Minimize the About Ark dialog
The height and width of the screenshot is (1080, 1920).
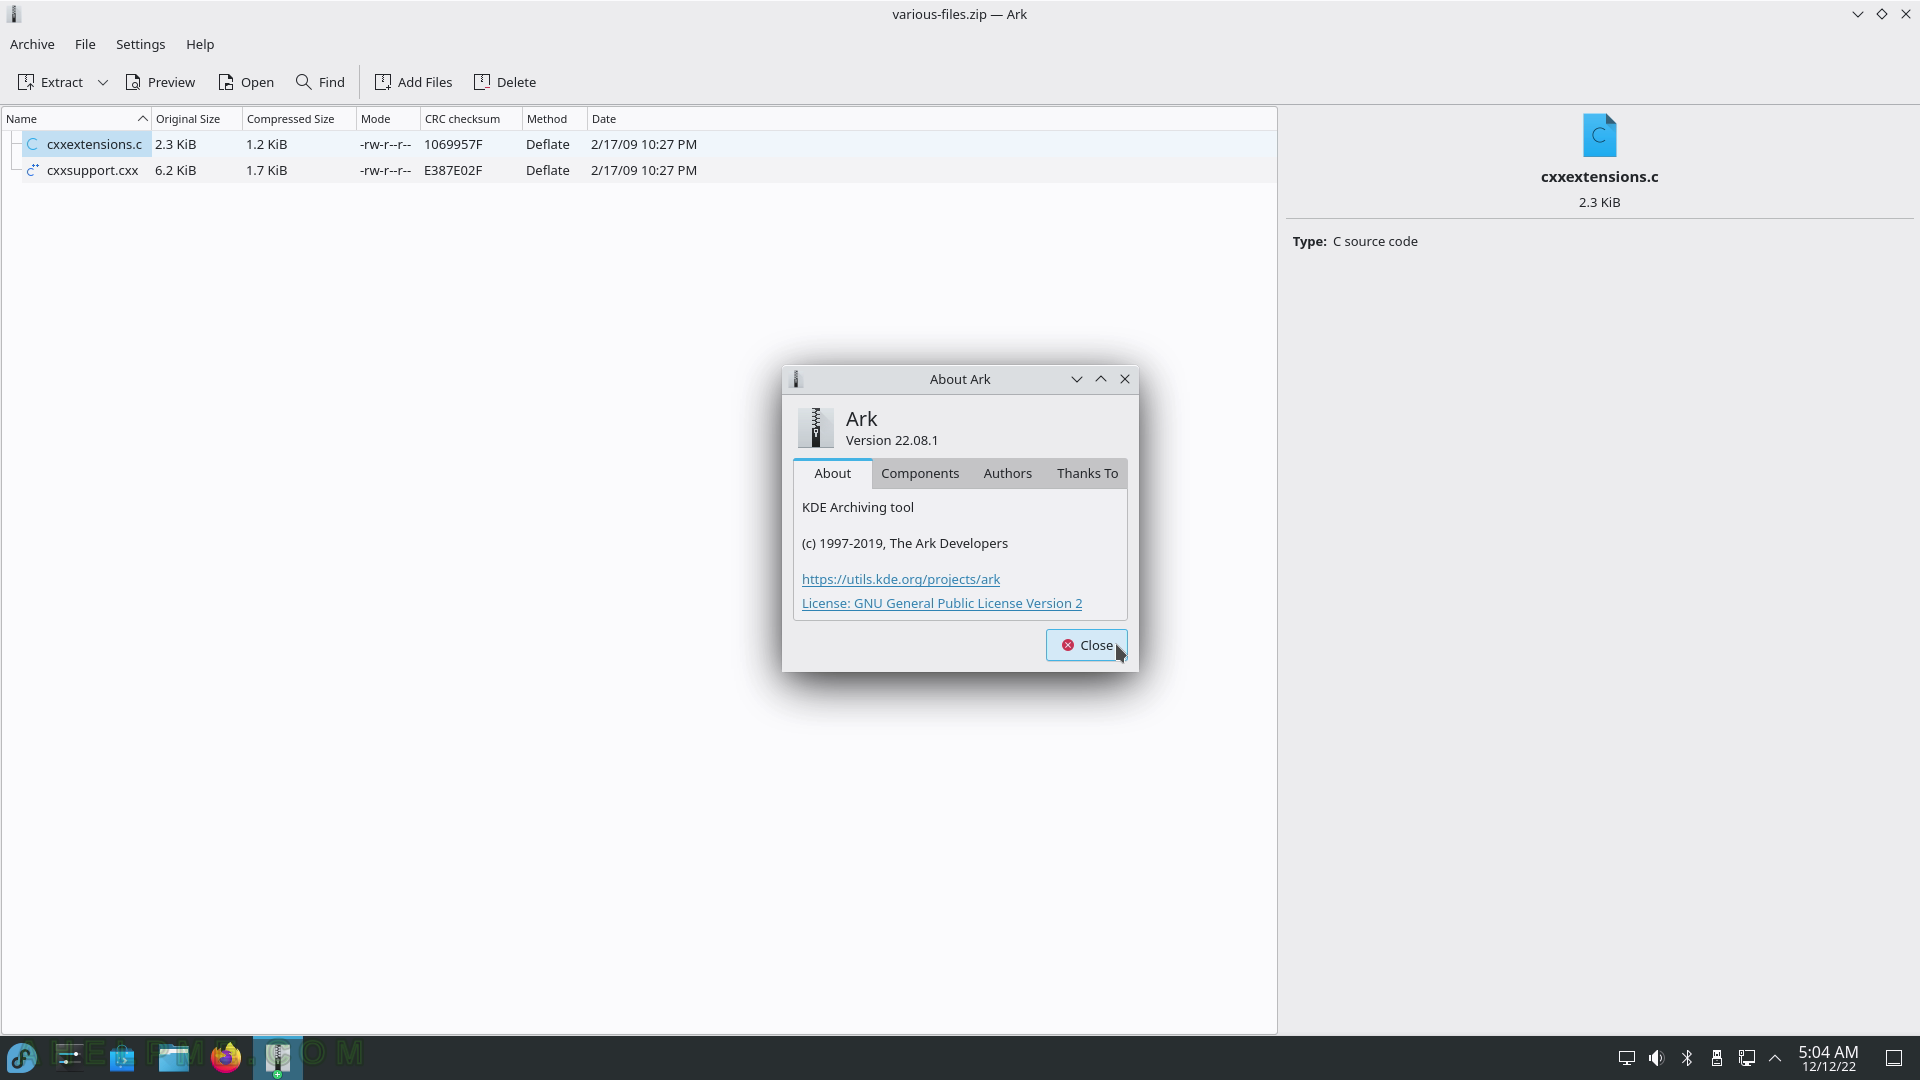(1077, 379)
